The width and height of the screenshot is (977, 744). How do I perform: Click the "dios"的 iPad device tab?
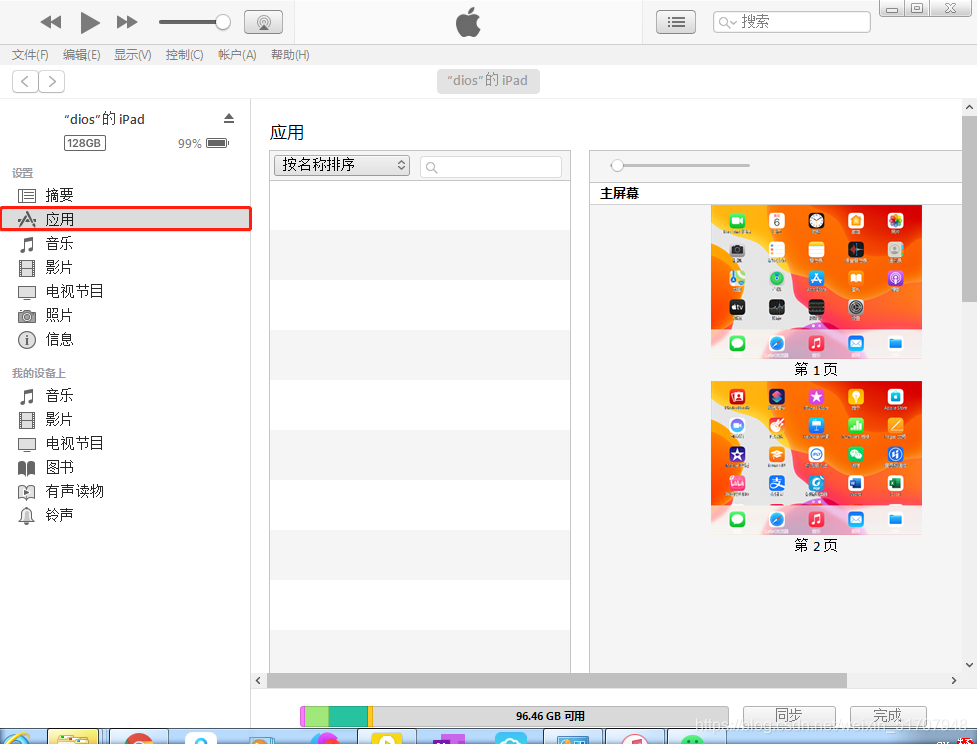point(488,81)
